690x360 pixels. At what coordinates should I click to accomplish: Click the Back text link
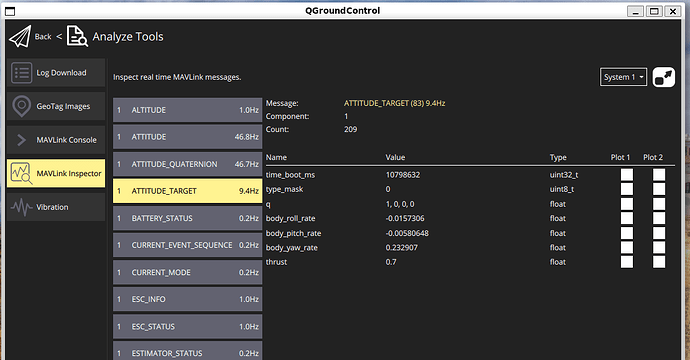pos(43,37)
